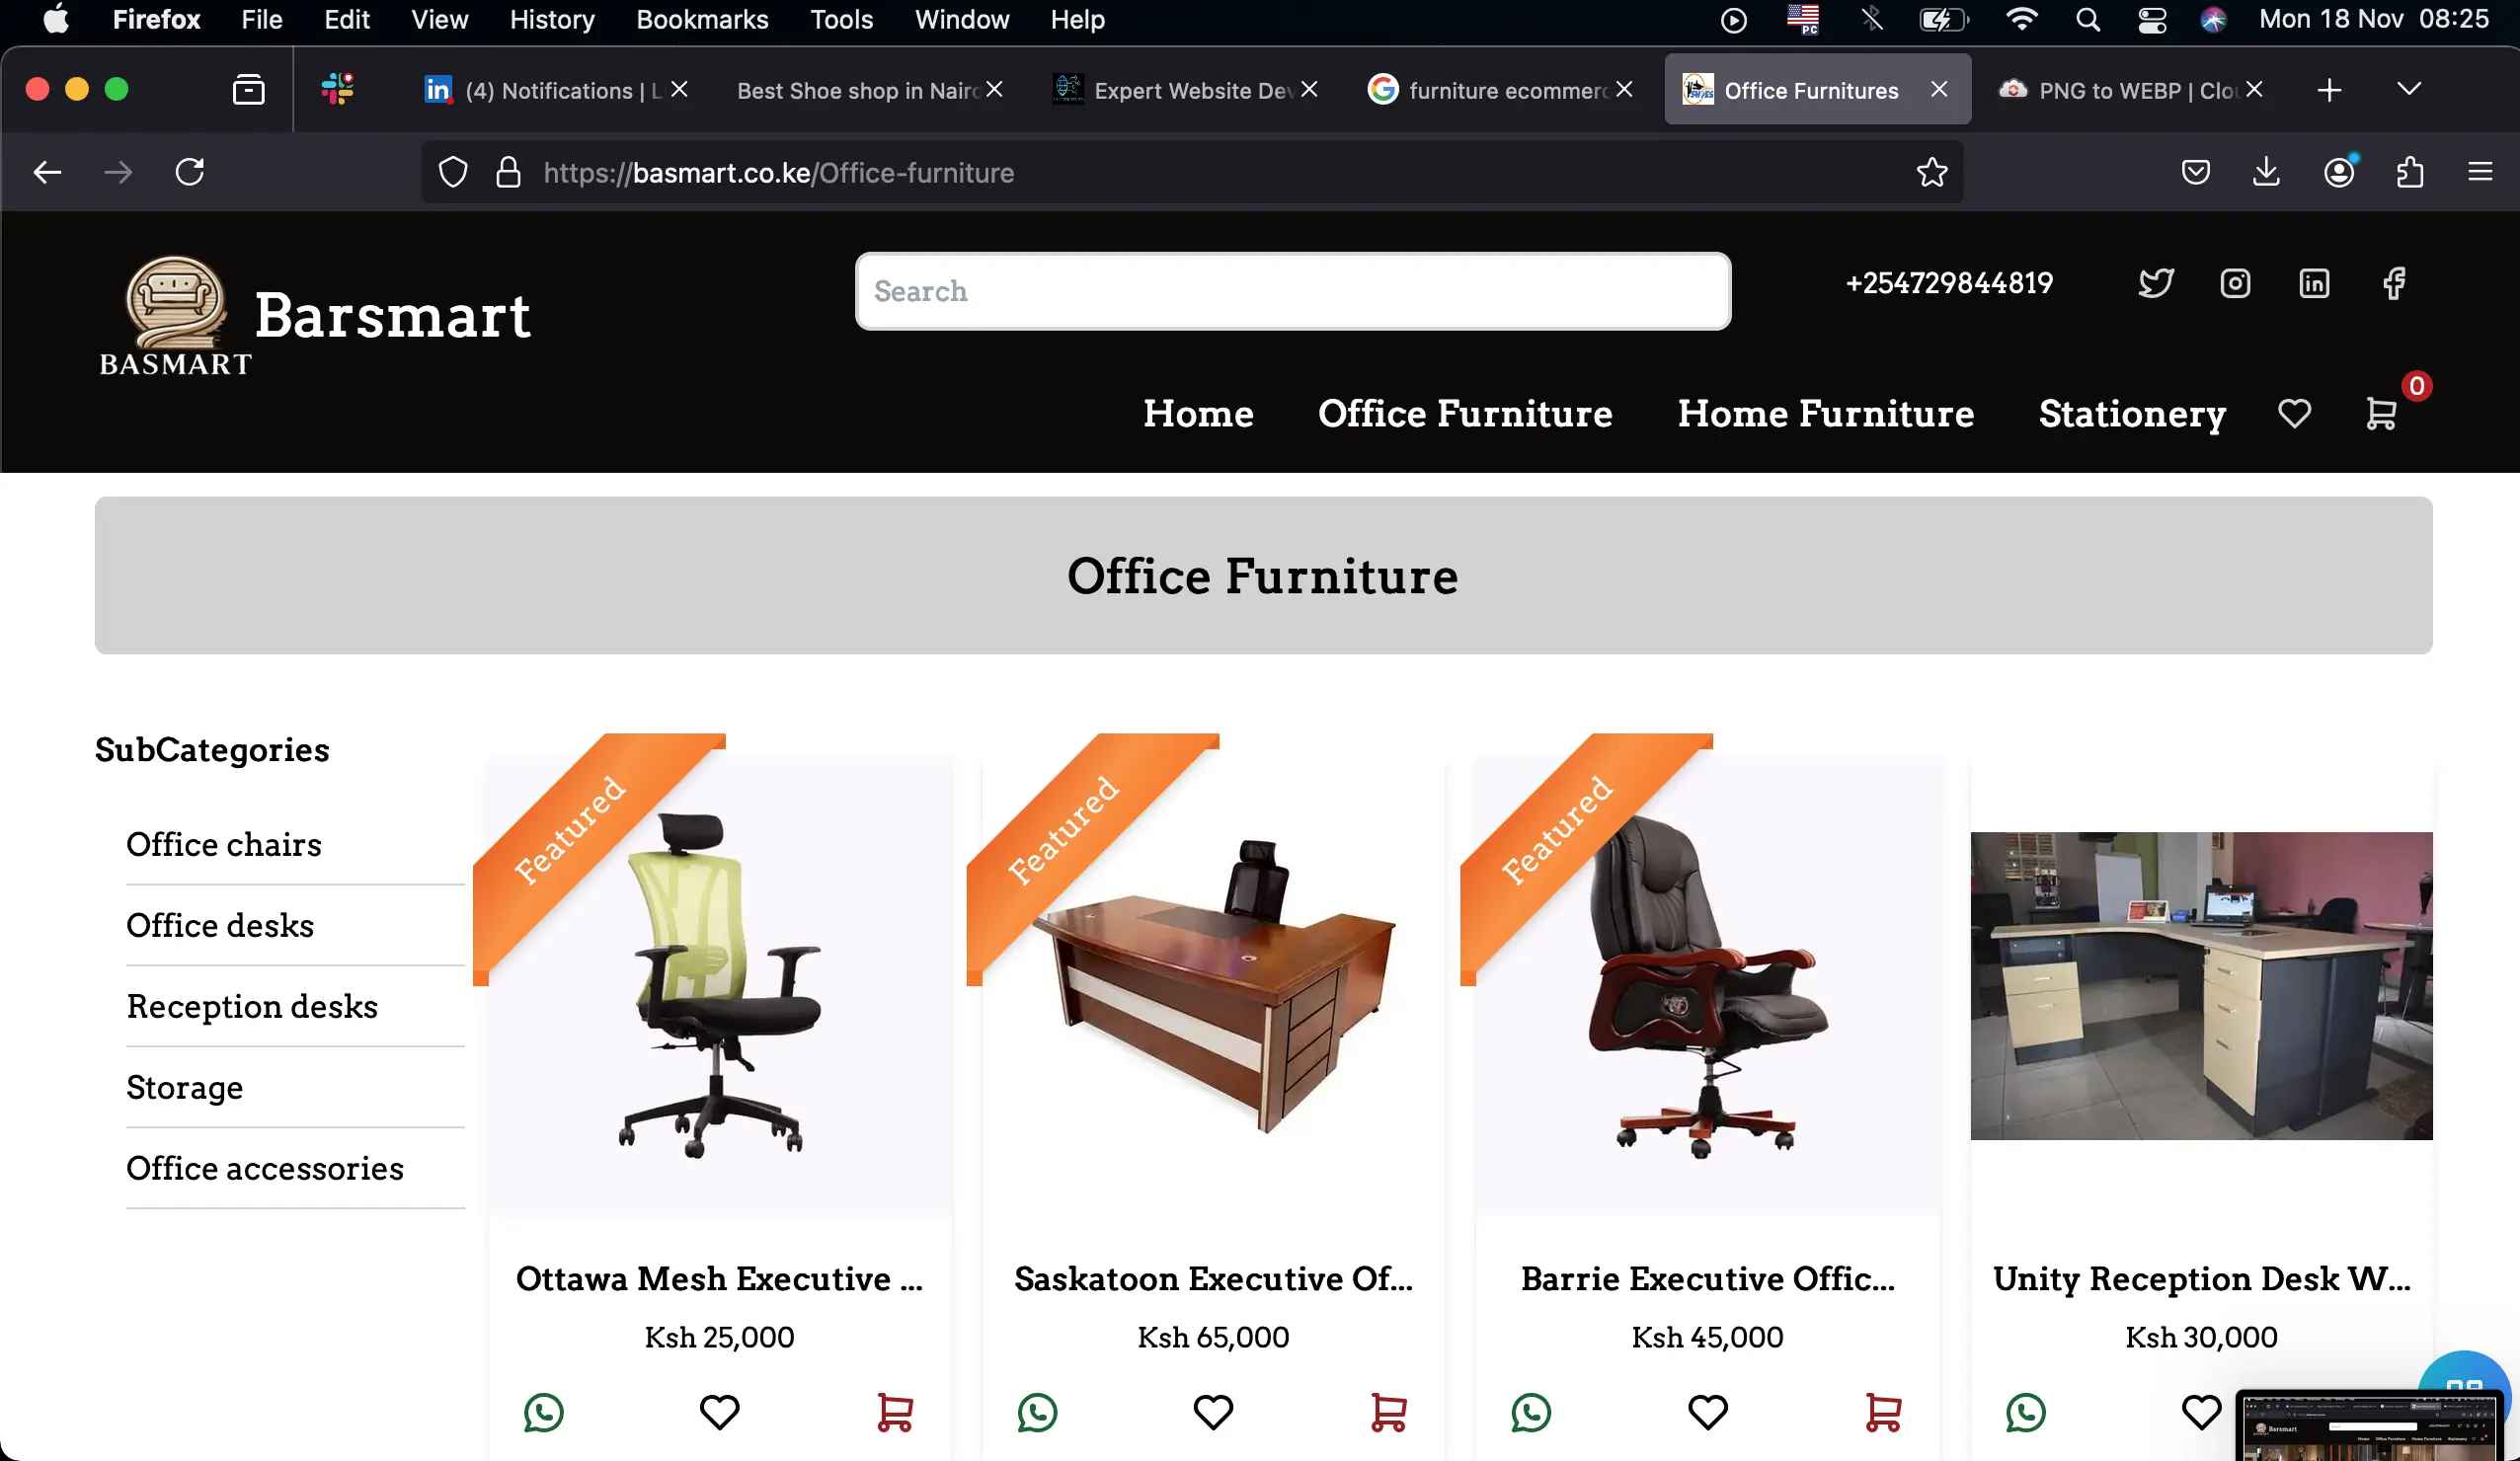The width and height of the screenshot is (2520, 1461).
Task: Expand the Storage subcategory filter
Action: [185, 1087]
